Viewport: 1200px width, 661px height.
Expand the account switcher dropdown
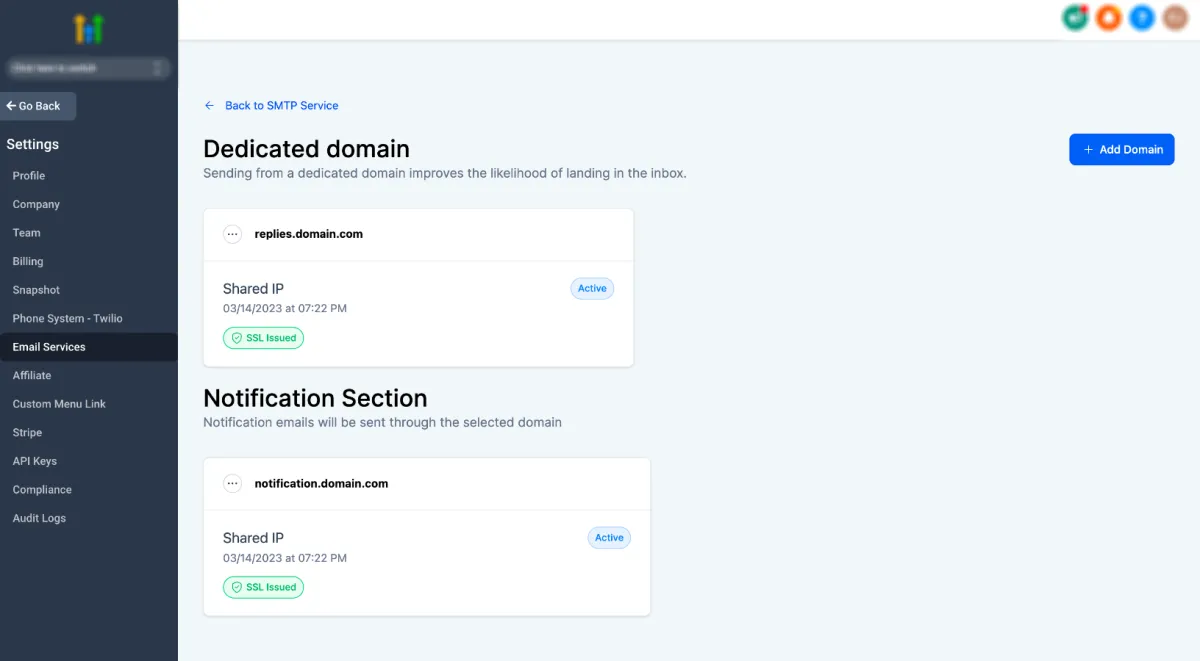pyautogui.click(x=89, y=68)
